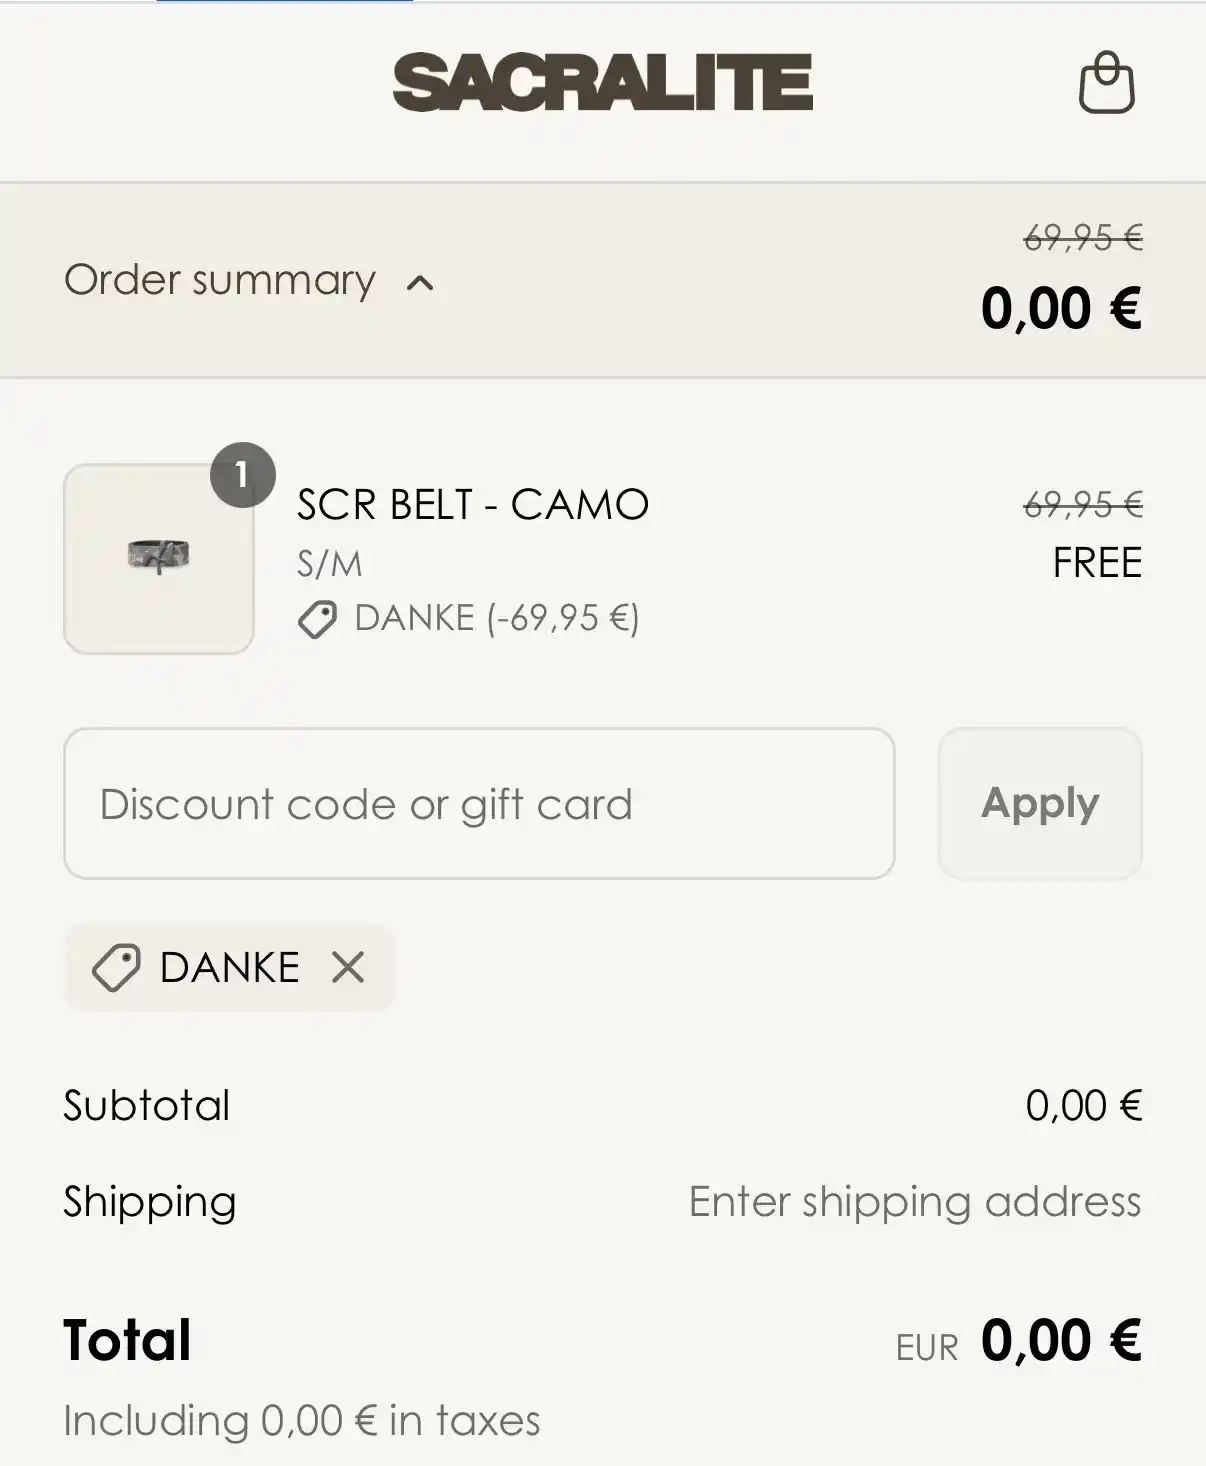
Task: Click the SACRALITE logo
Action: coord(602,82)
